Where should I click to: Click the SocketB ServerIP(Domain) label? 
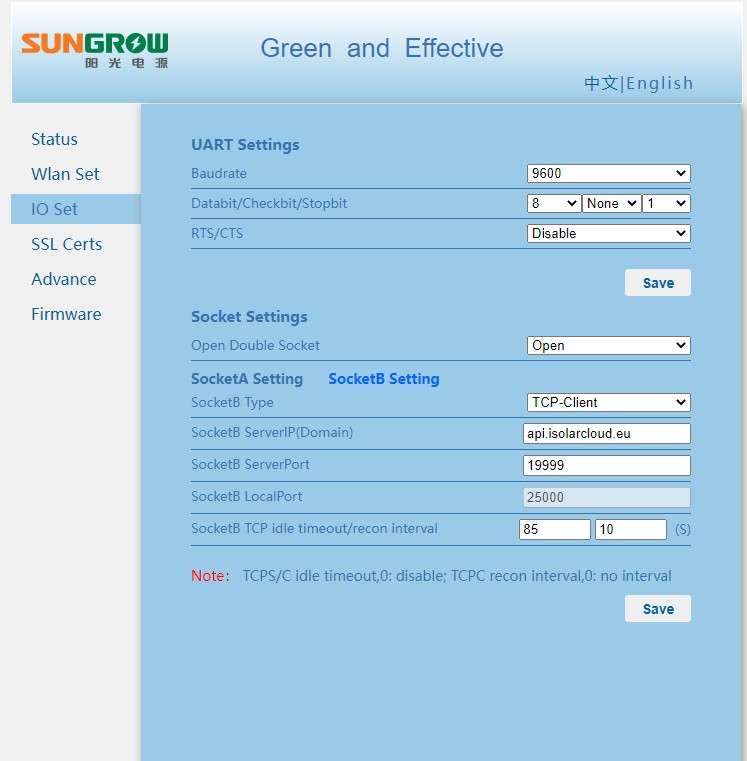[x=272, y=432]
